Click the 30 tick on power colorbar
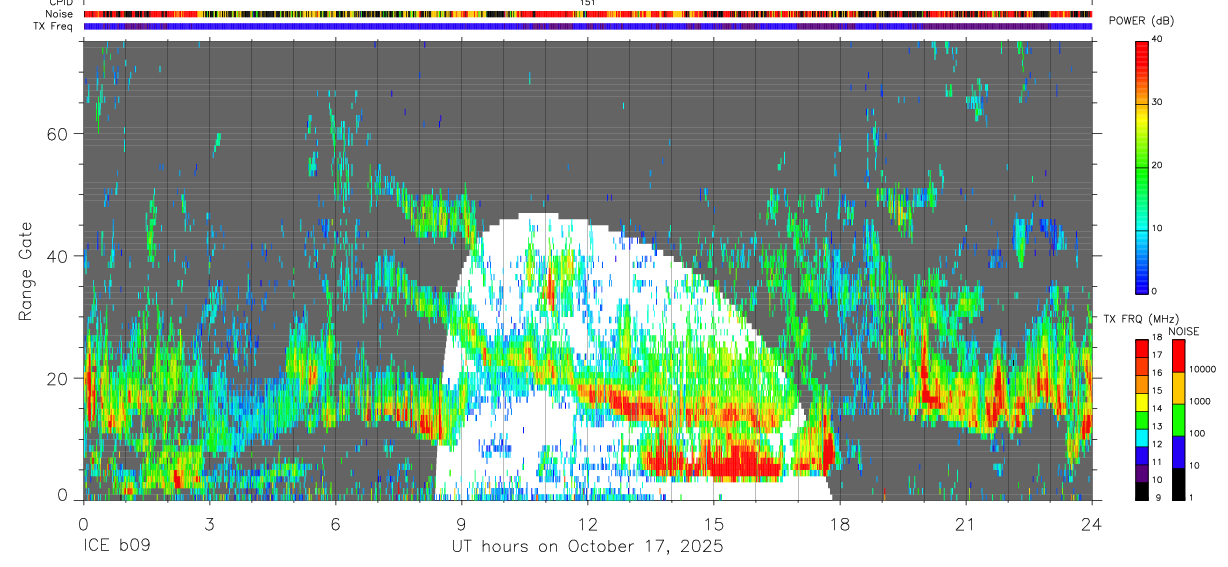The image size is (1228, 567). tap(1157, 103)
